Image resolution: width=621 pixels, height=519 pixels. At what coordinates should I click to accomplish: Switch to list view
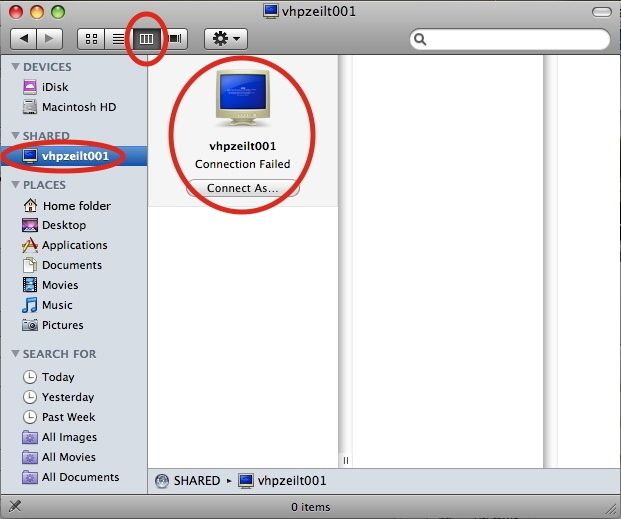coord(118,39)
